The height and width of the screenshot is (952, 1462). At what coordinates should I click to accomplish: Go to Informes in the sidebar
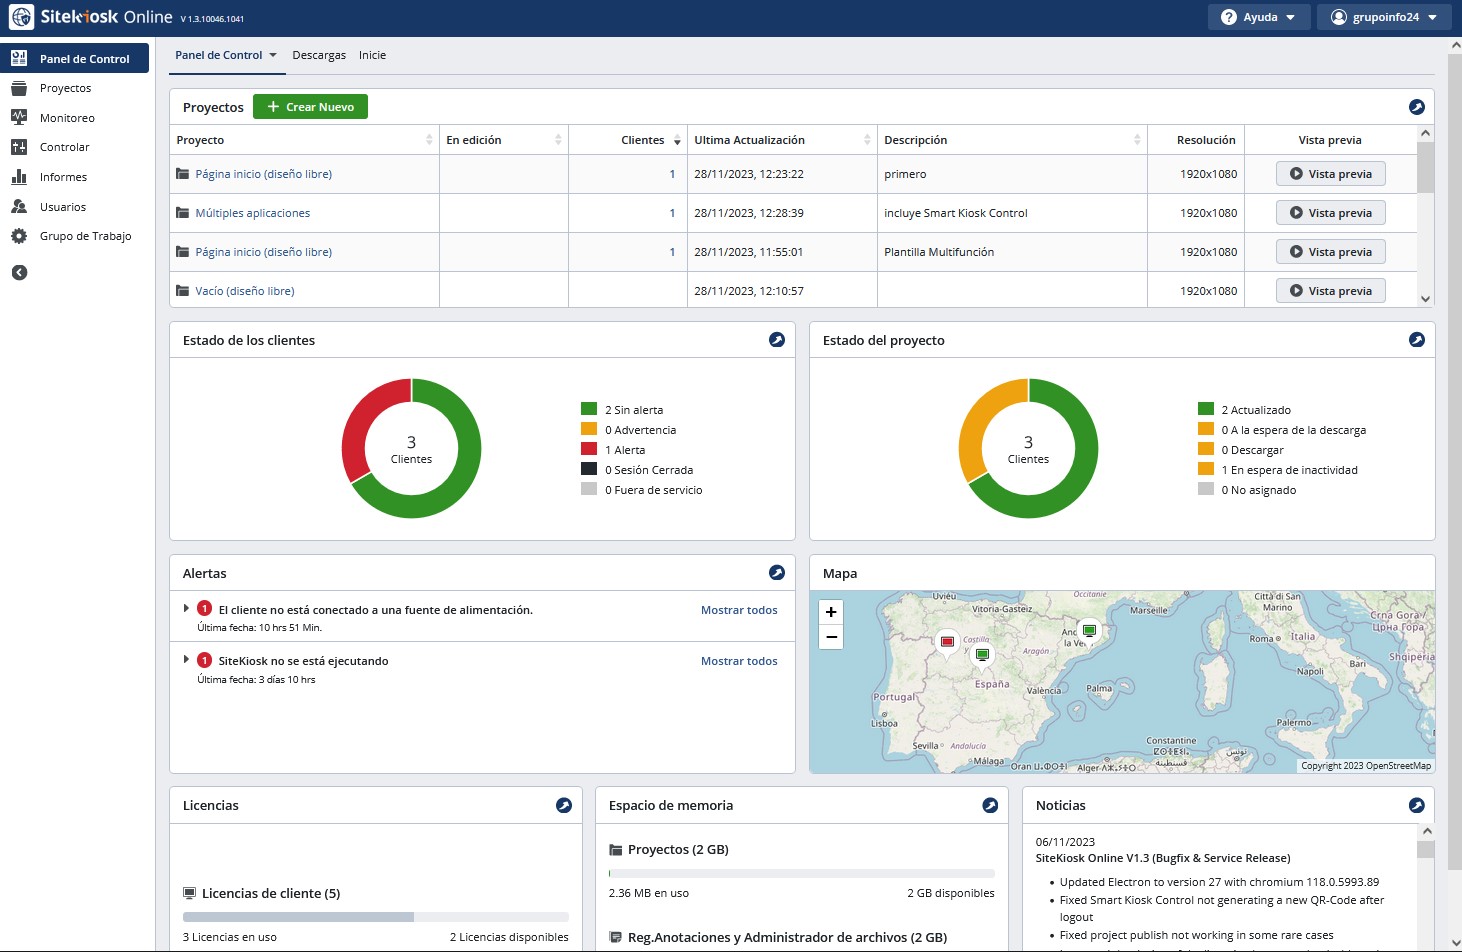[x=63, y=177]
